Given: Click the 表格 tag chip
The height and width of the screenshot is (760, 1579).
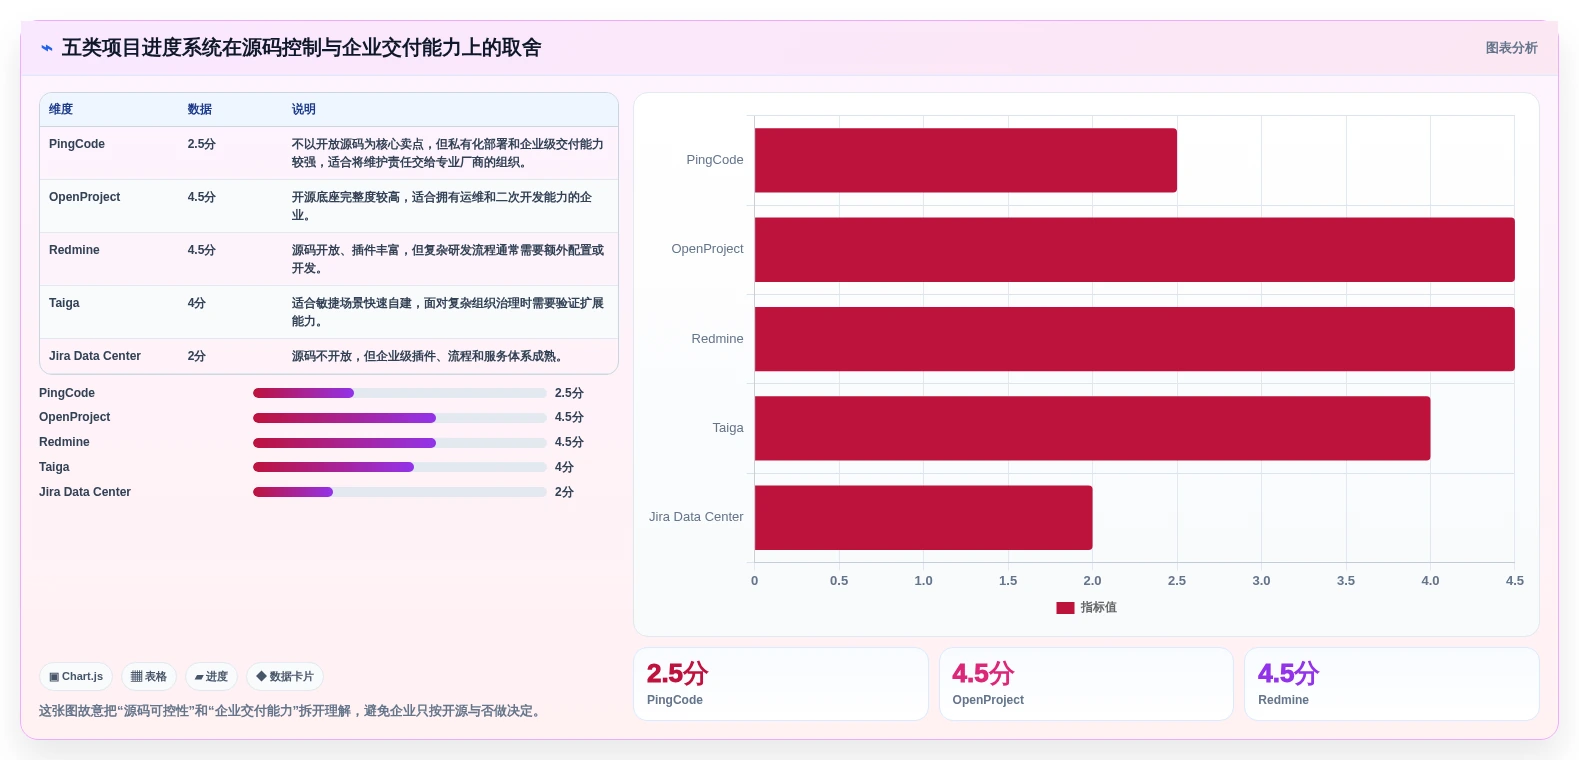Looking at the screenshot, I should click(x=149, y=677).
